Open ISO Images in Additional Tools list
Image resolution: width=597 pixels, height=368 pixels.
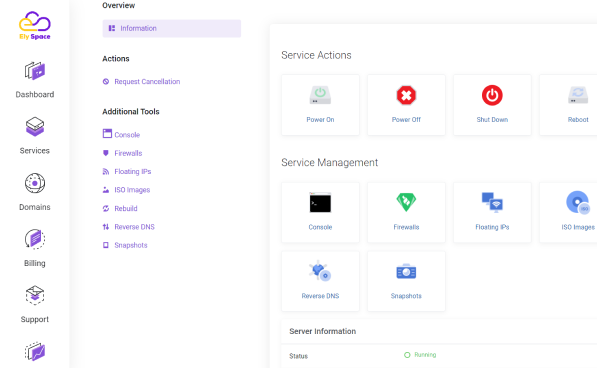click(x=132, y=190)
